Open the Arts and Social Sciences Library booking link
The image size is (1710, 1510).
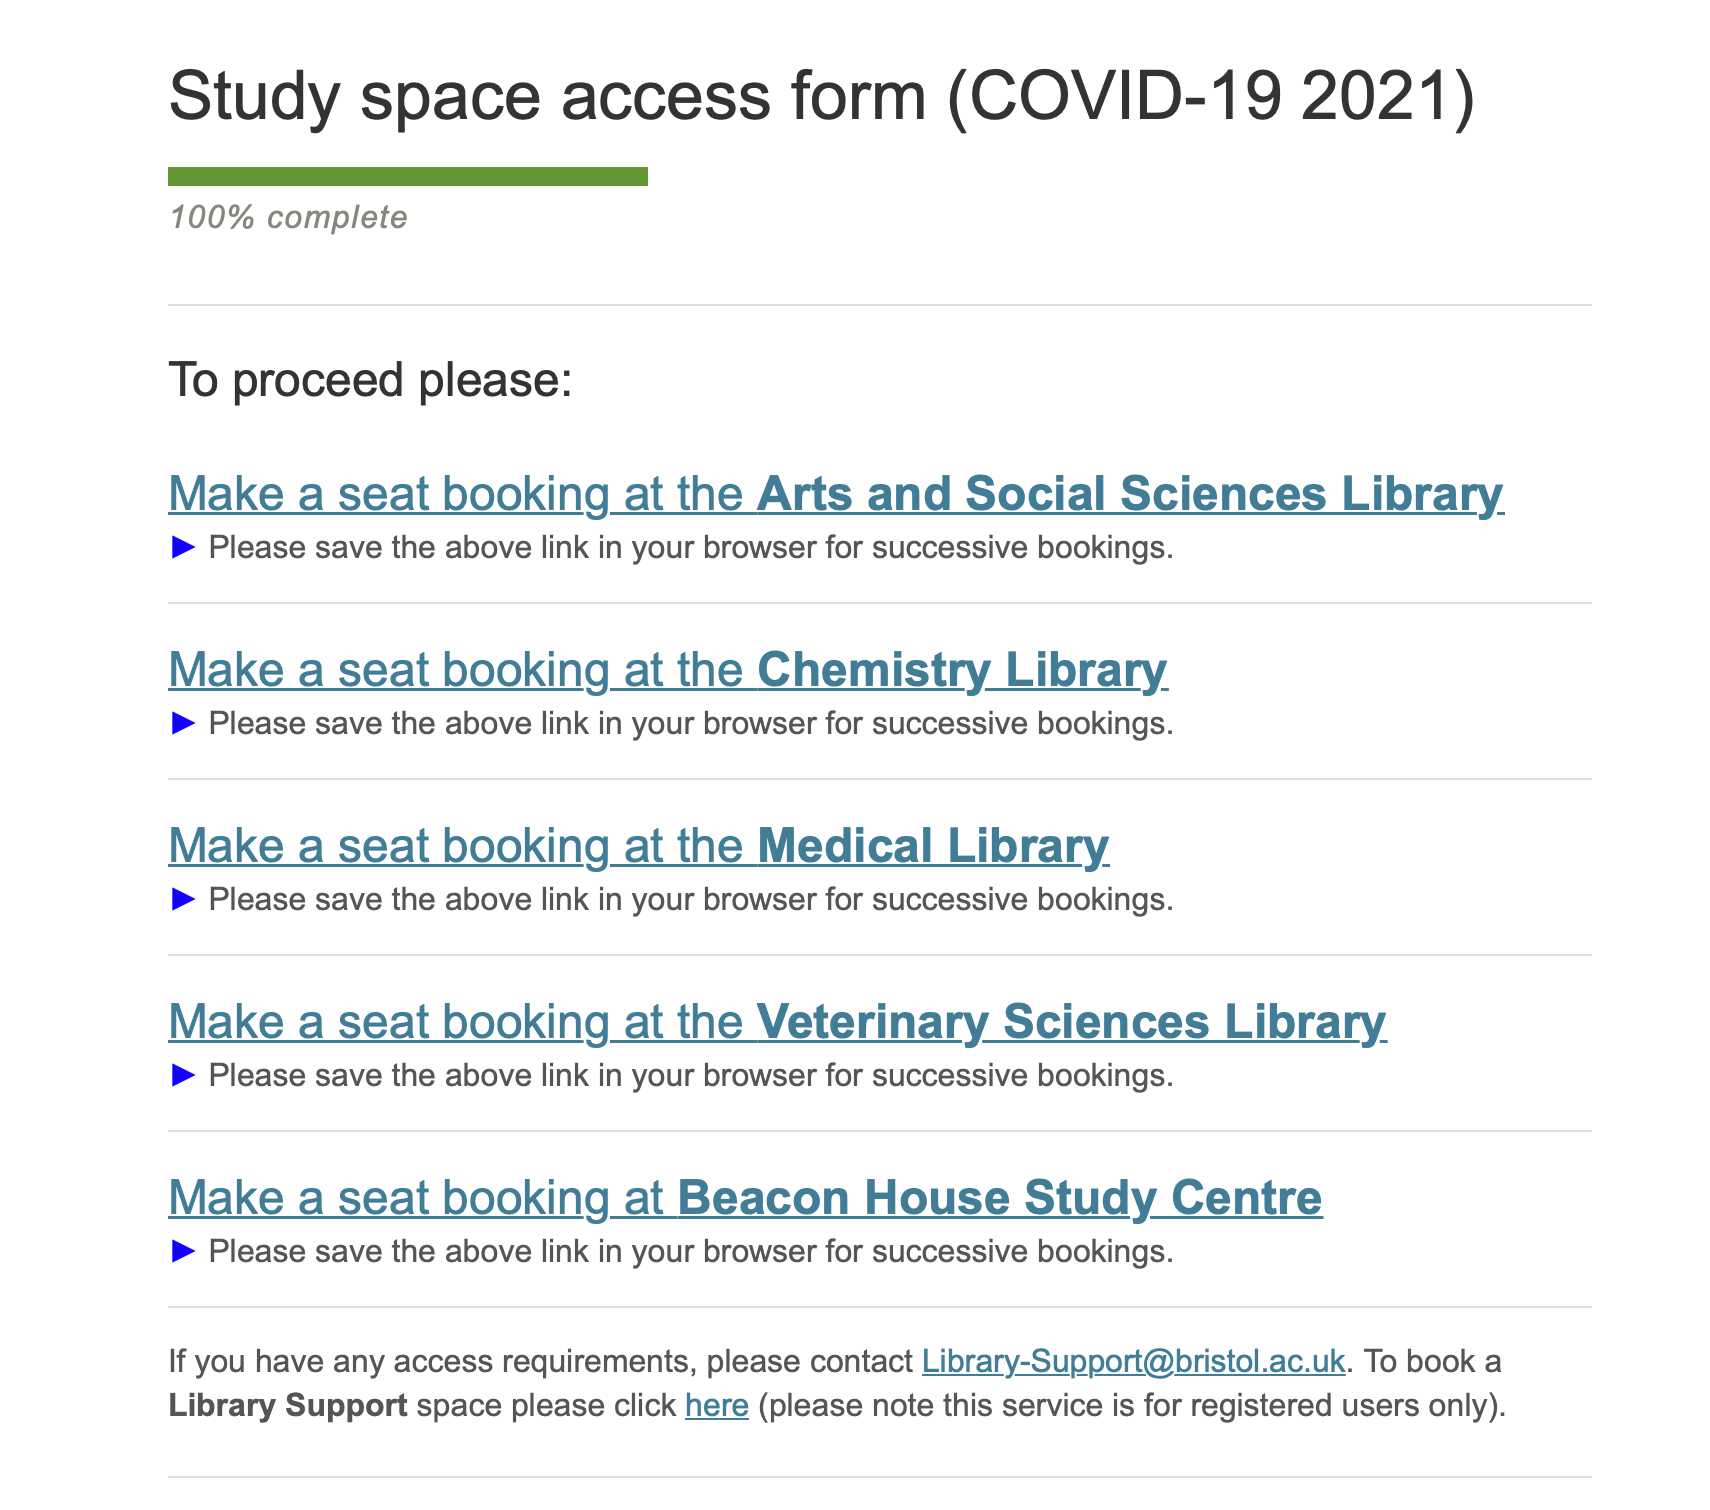coord(835,494)
